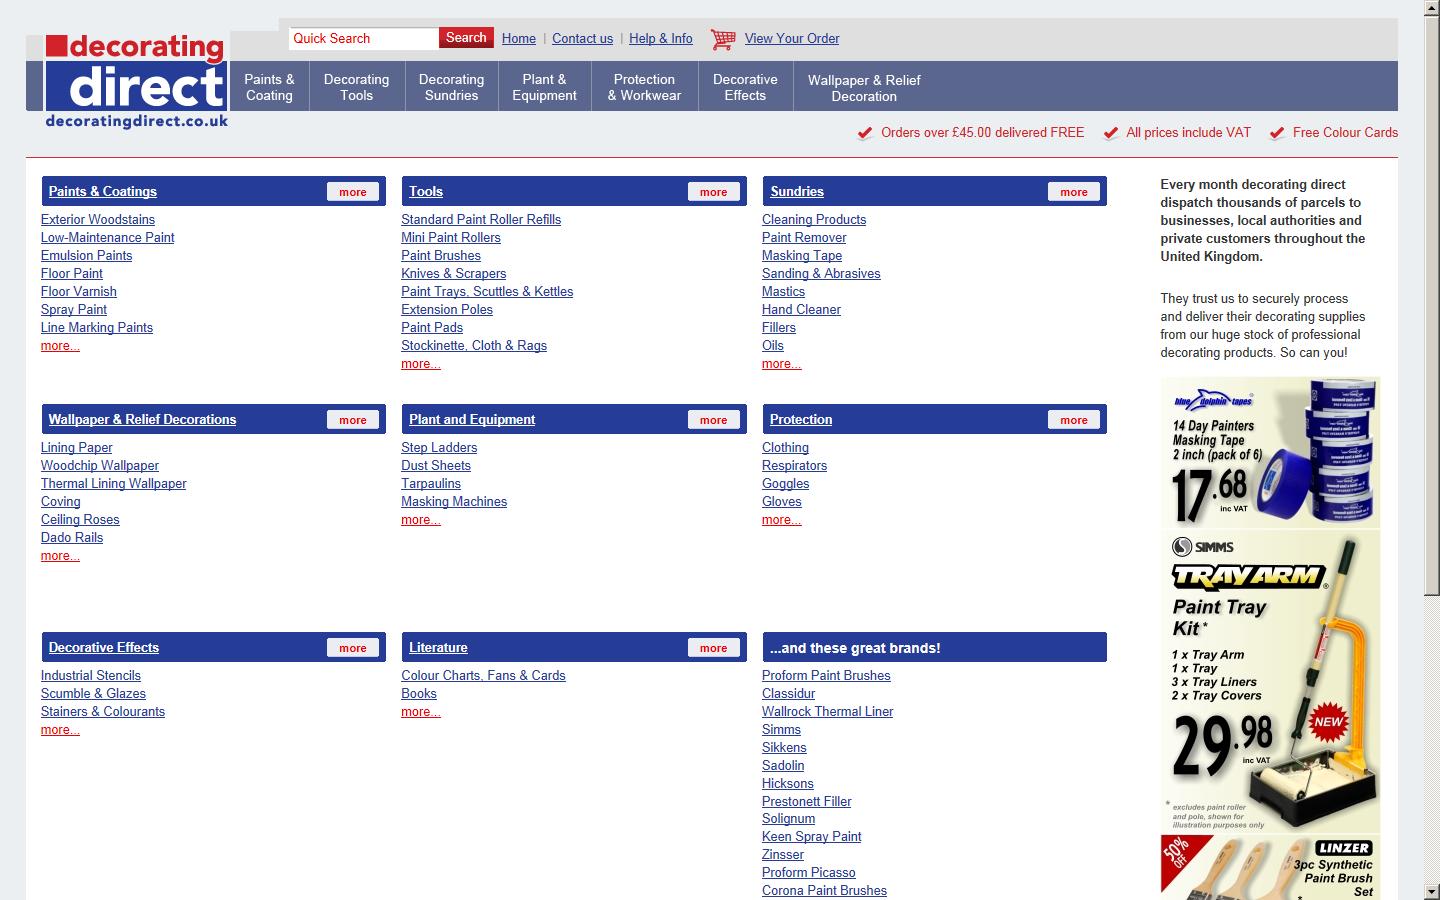The image size is (1440, 900).
Task: Open Protection & Workwear navigation menu
Action: click(644, 87)
